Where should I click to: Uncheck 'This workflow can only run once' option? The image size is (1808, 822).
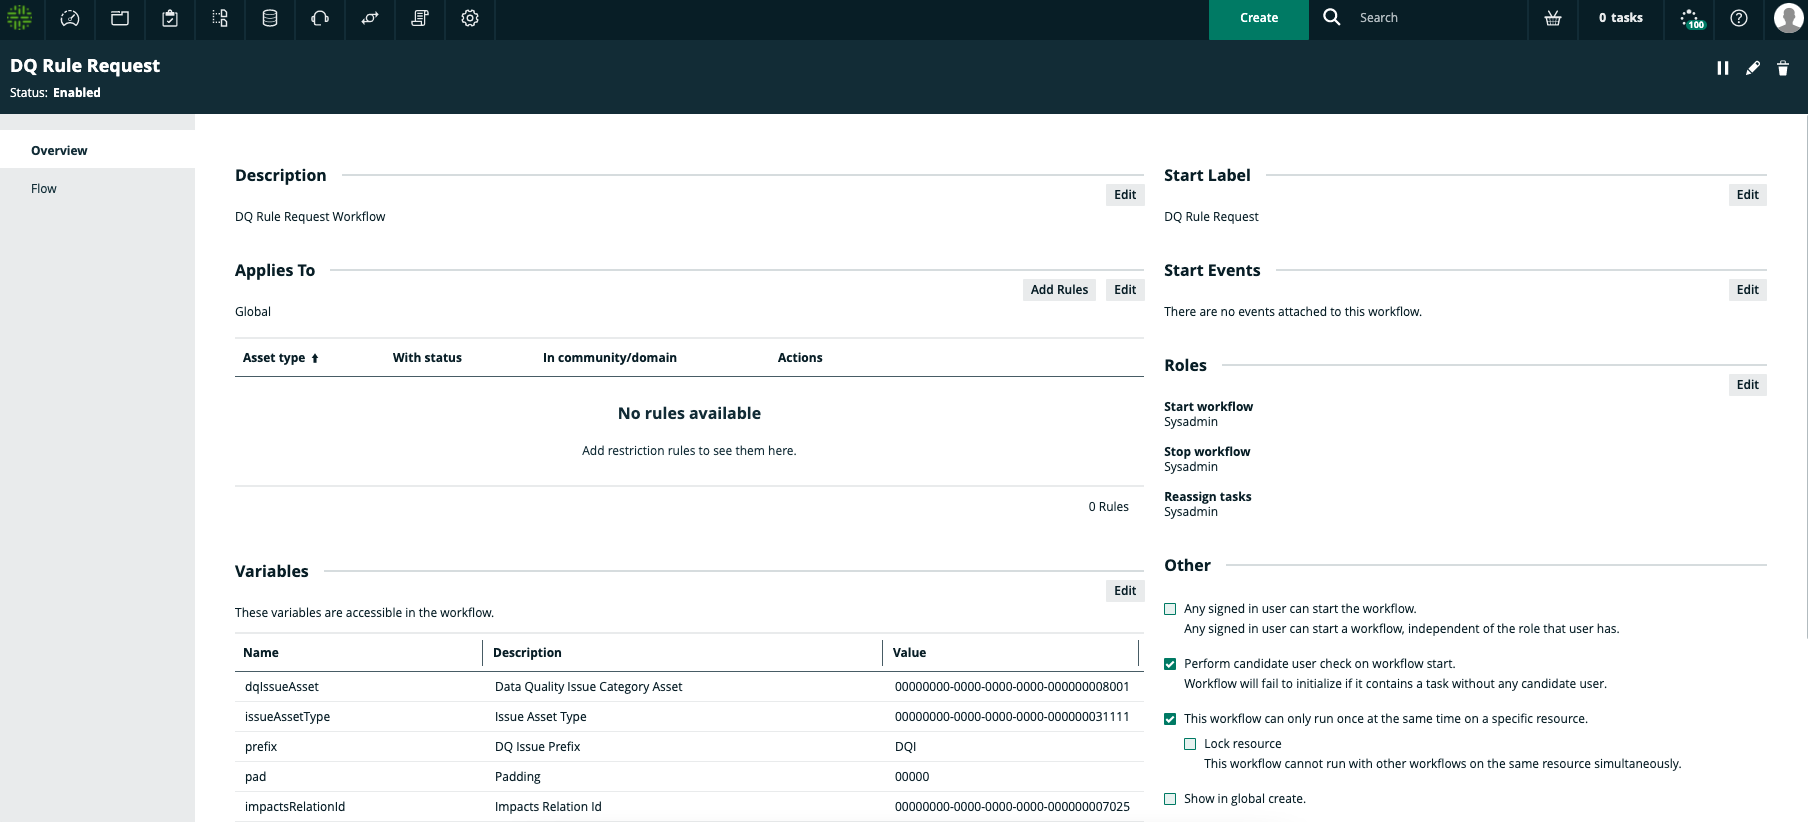tap(1170, 719)
